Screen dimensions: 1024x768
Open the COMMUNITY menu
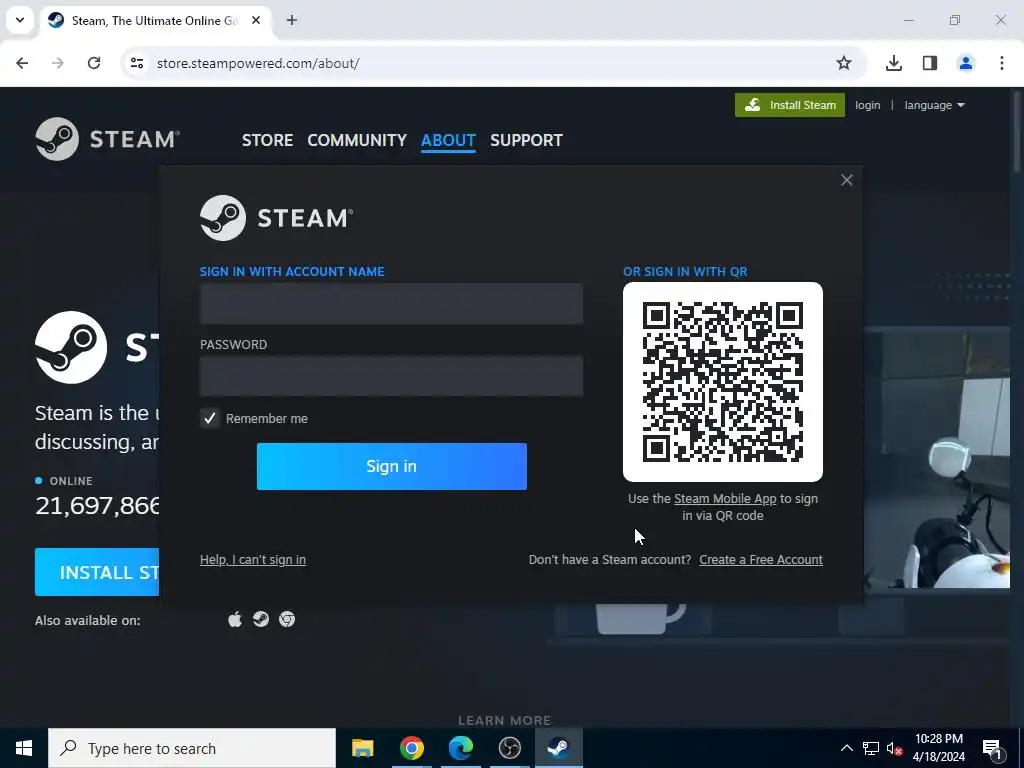pyautogui.click(x=357, y=140)
